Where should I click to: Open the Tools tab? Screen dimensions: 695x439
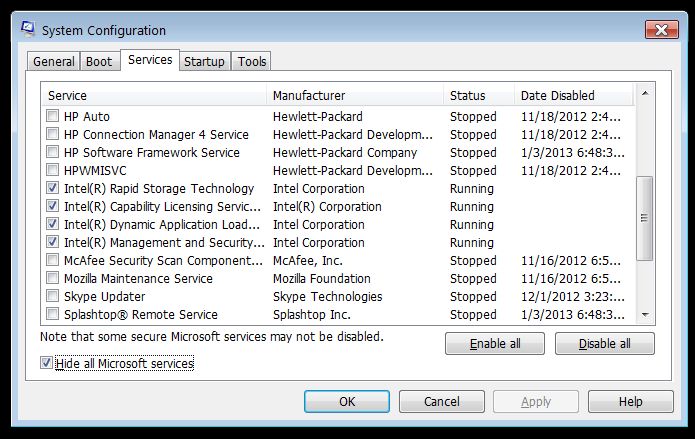pos(252,62)
